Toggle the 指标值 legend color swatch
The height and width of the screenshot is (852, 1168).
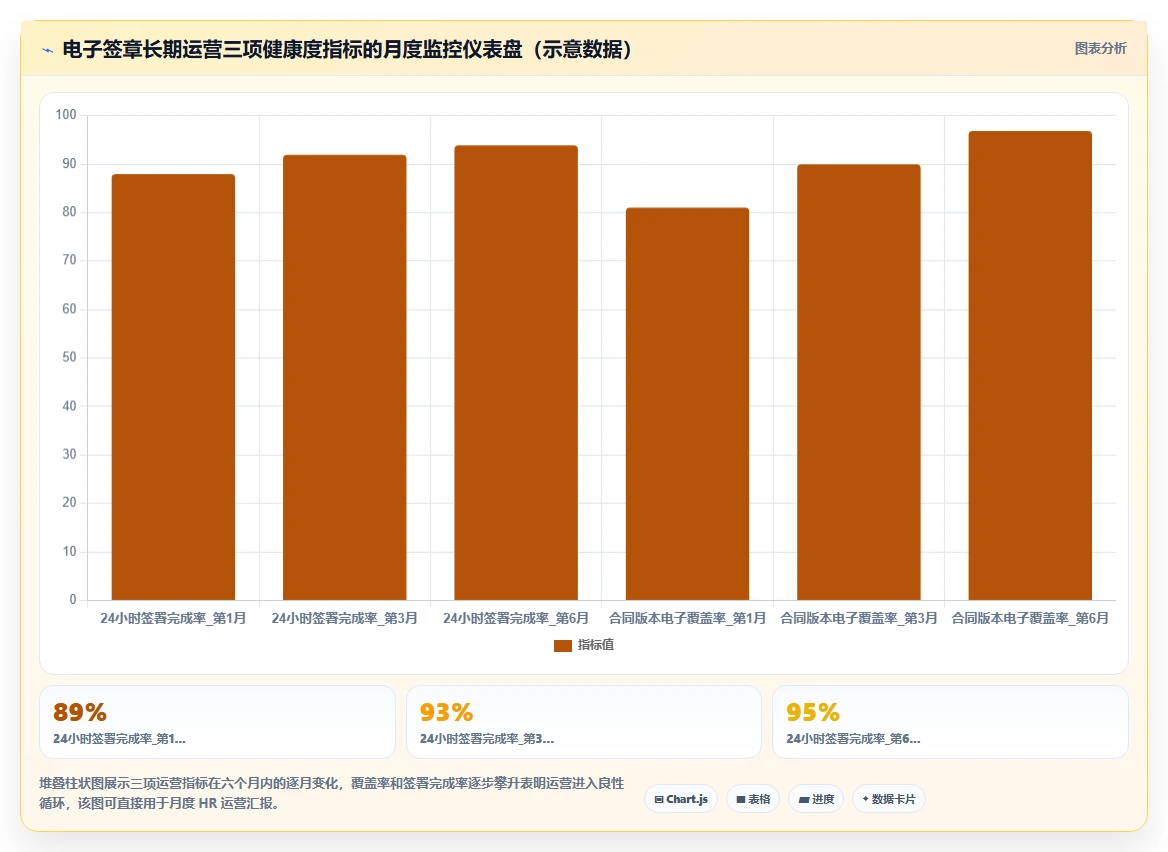[x=562, y=645]
